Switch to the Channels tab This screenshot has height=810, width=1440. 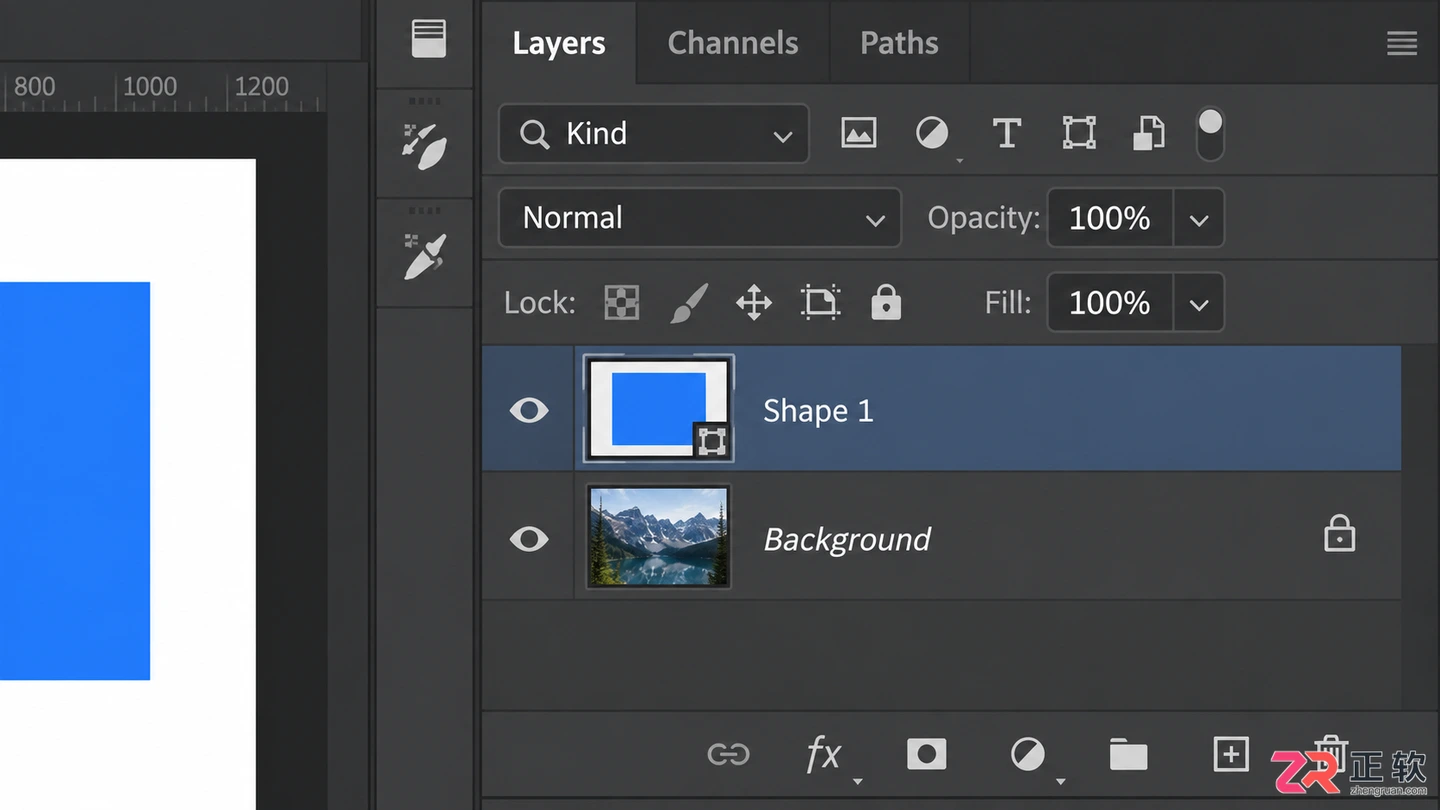point(733,43)
